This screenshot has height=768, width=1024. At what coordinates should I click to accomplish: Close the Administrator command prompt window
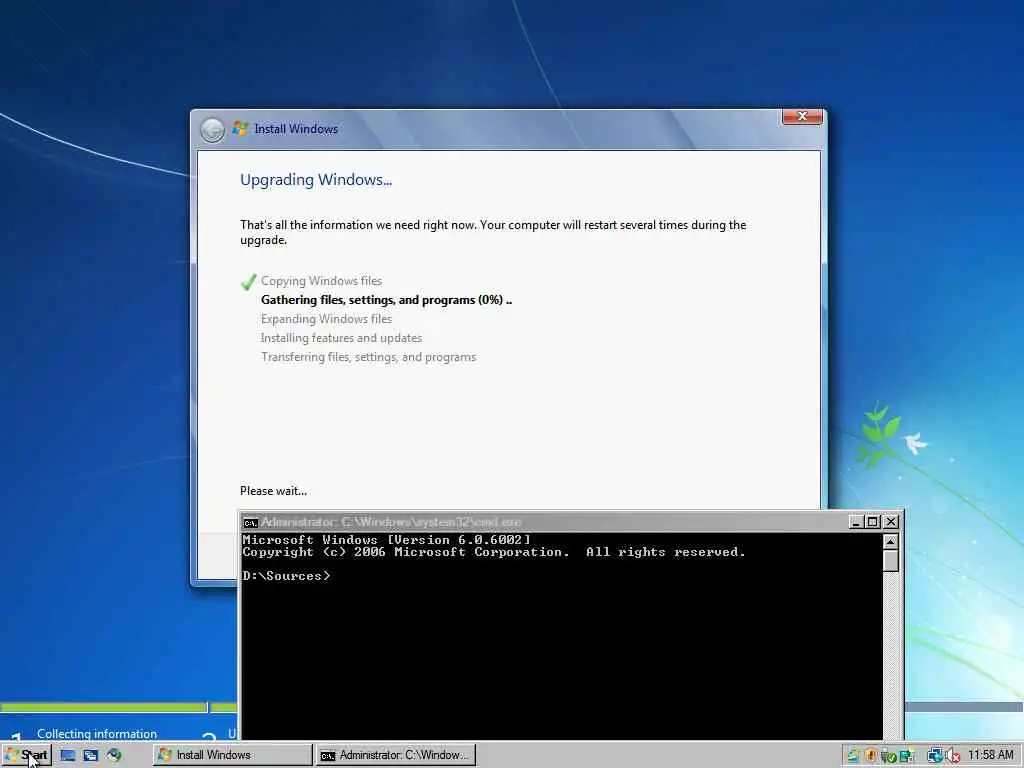click(891, 522)
